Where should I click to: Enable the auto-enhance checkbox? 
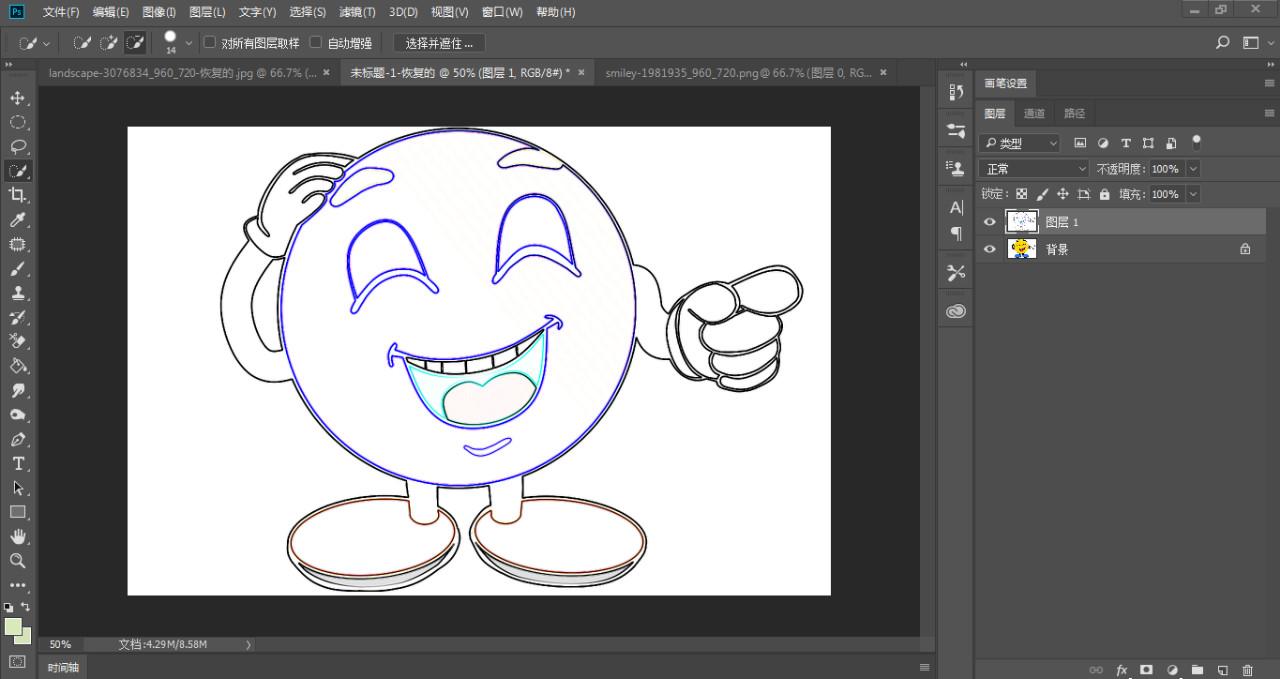point(316,43)
